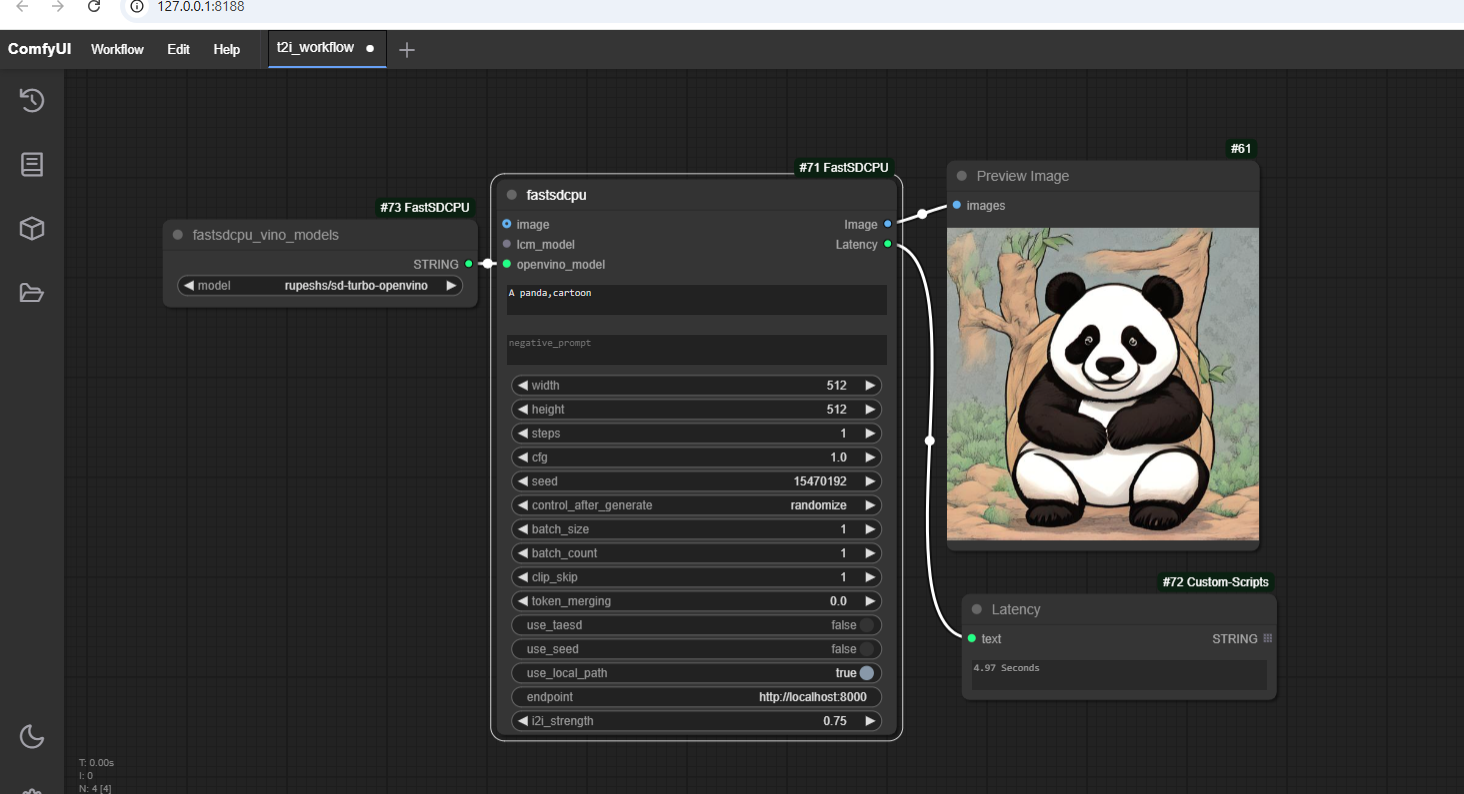Open the node library sidebar icon
1464x794 pixels.
point(32,164)
